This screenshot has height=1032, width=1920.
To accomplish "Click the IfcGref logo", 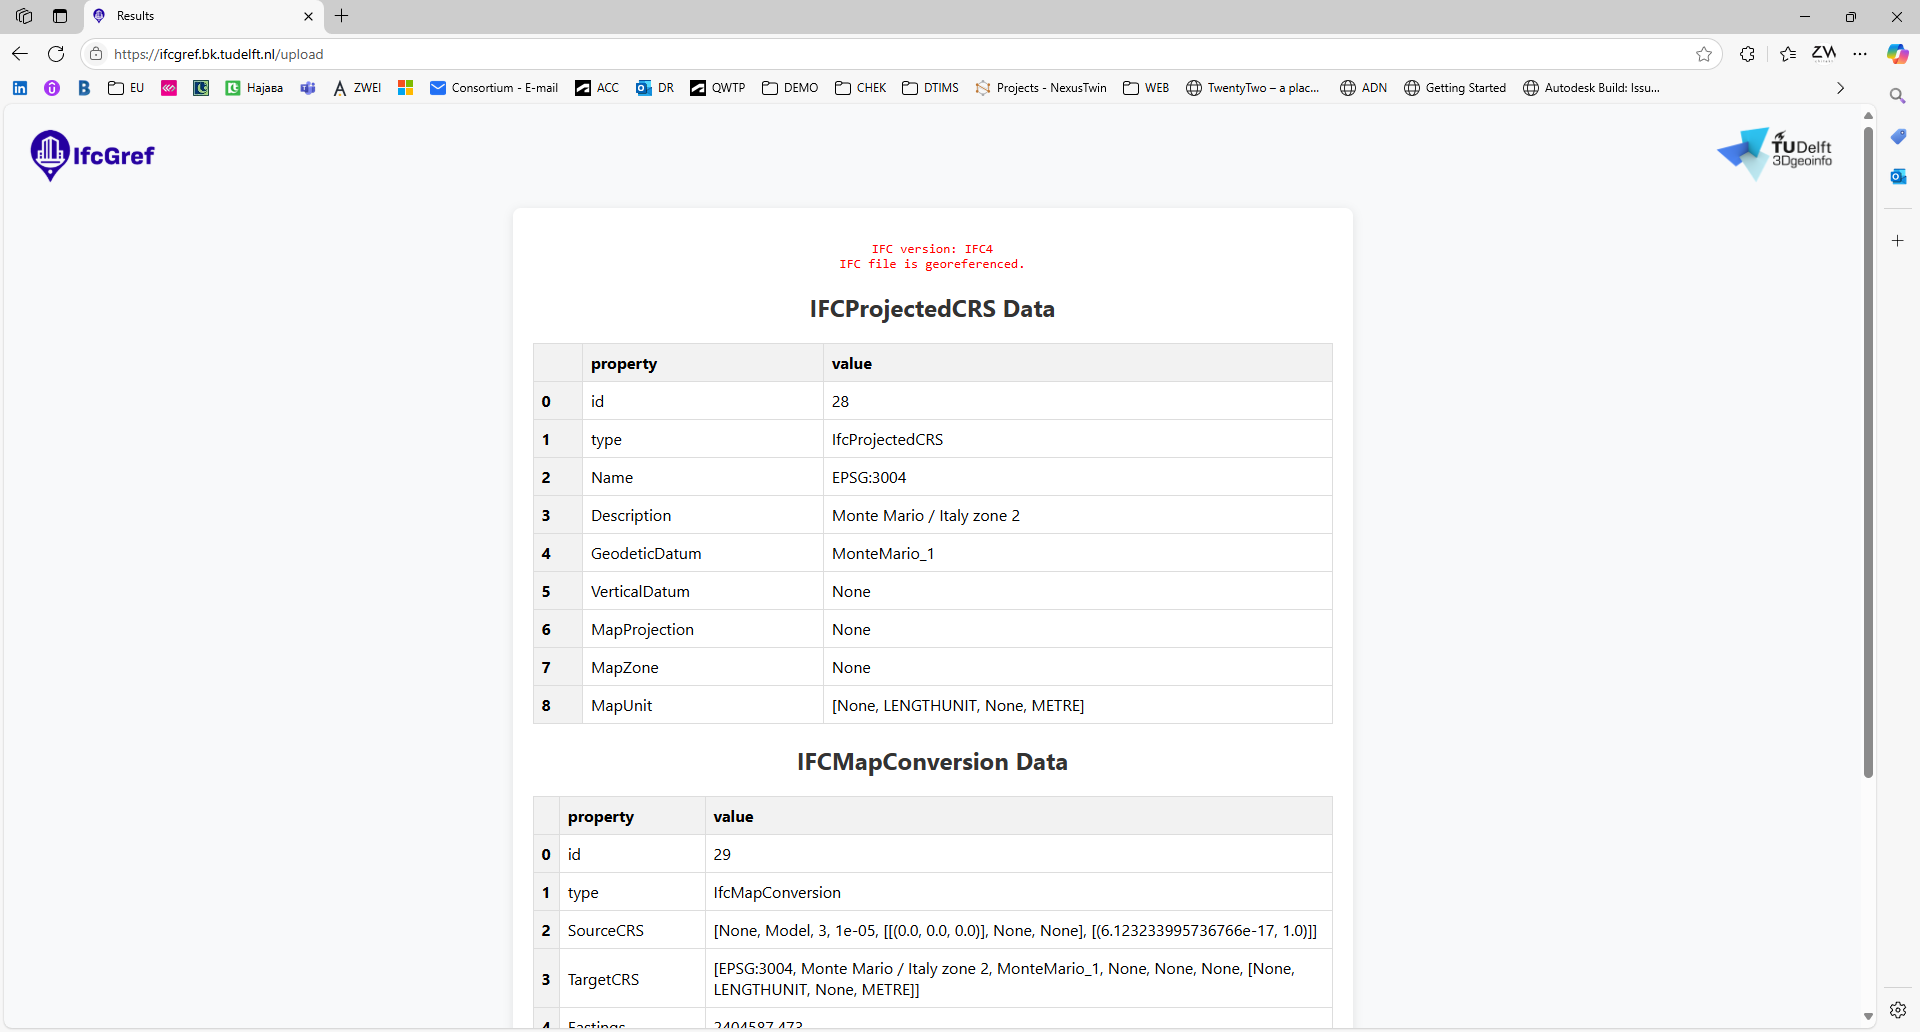I will 93,155.
